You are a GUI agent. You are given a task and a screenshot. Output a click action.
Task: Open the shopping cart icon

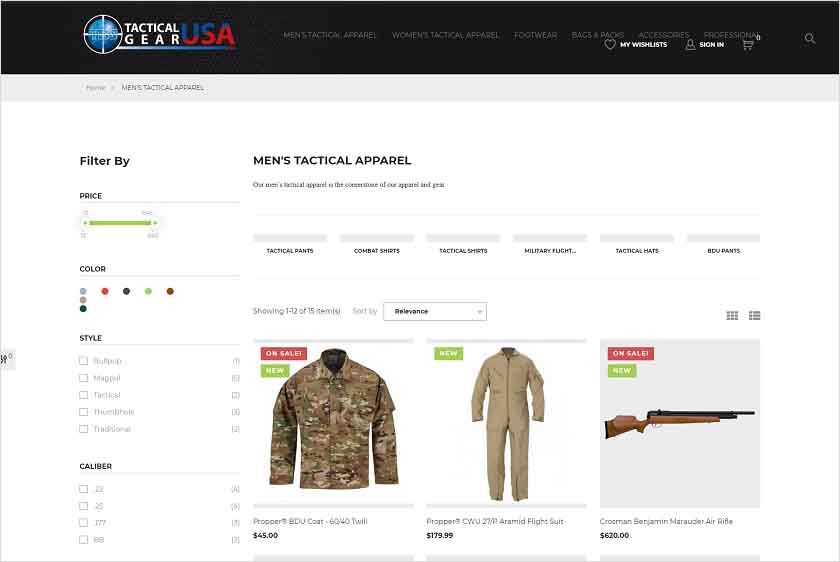pos(748,45)
